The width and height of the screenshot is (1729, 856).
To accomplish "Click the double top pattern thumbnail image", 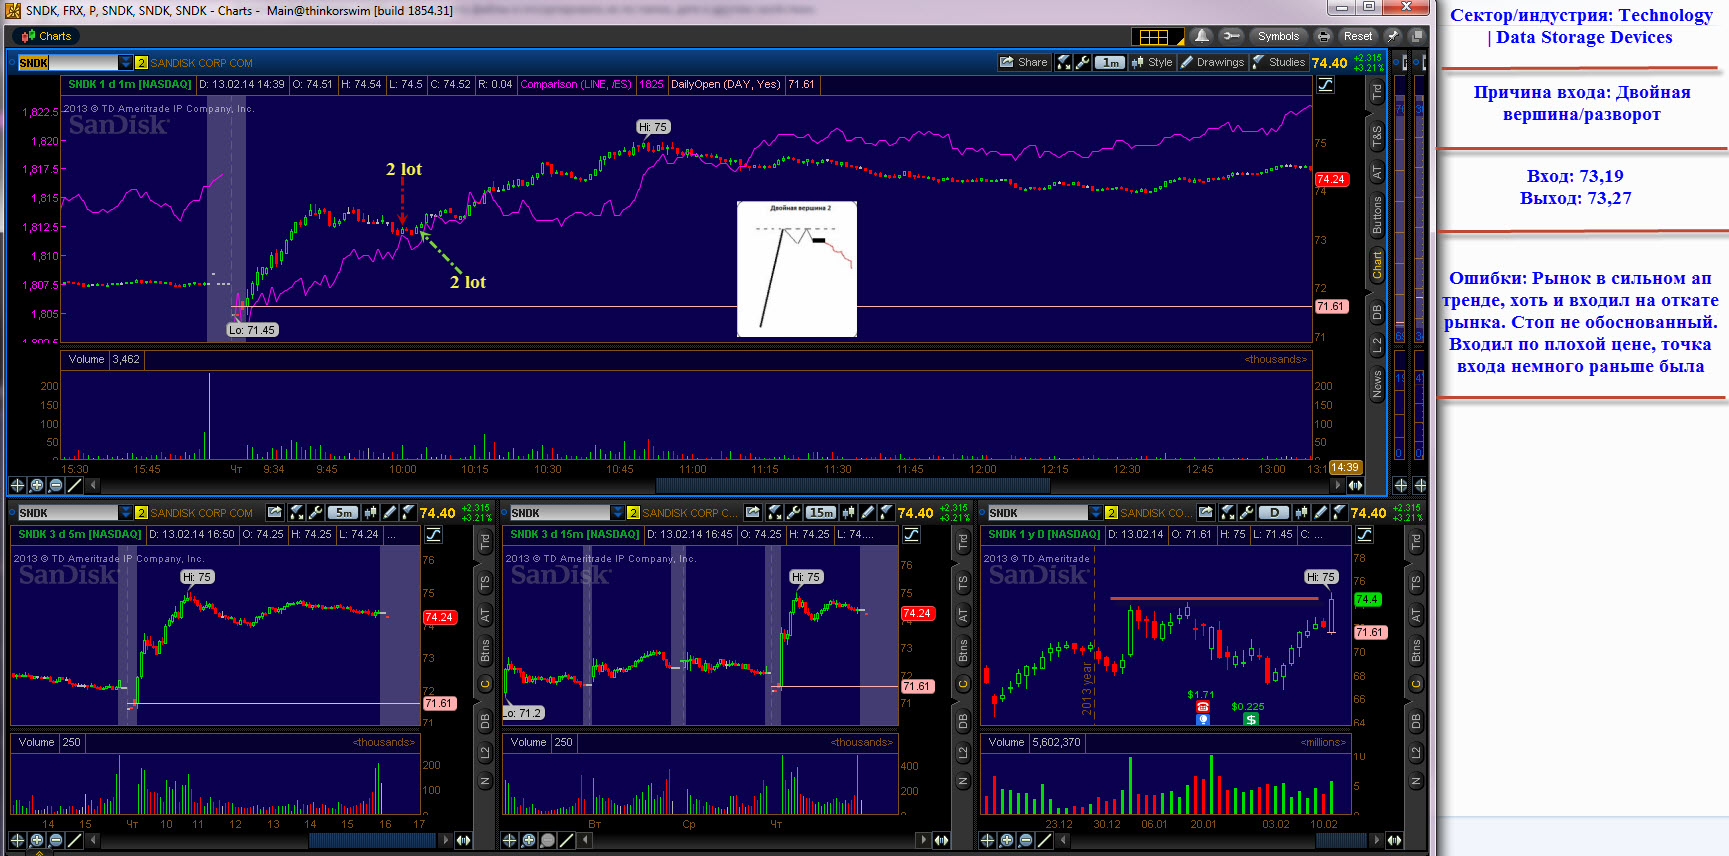I will point(797,269).
